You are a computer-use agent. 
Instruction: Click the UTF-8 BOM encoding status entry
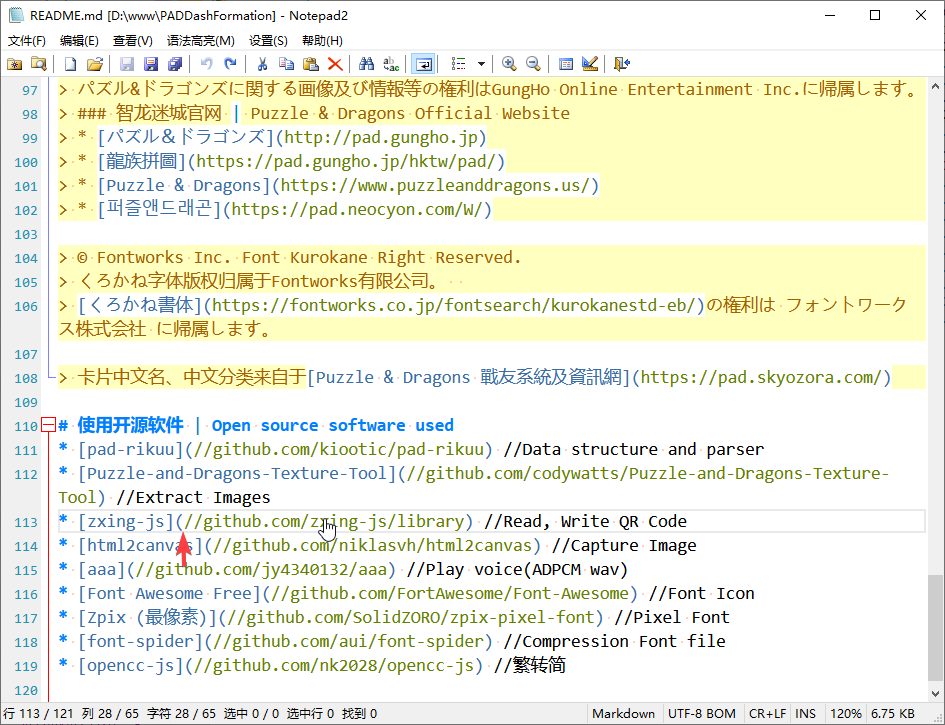702,714
